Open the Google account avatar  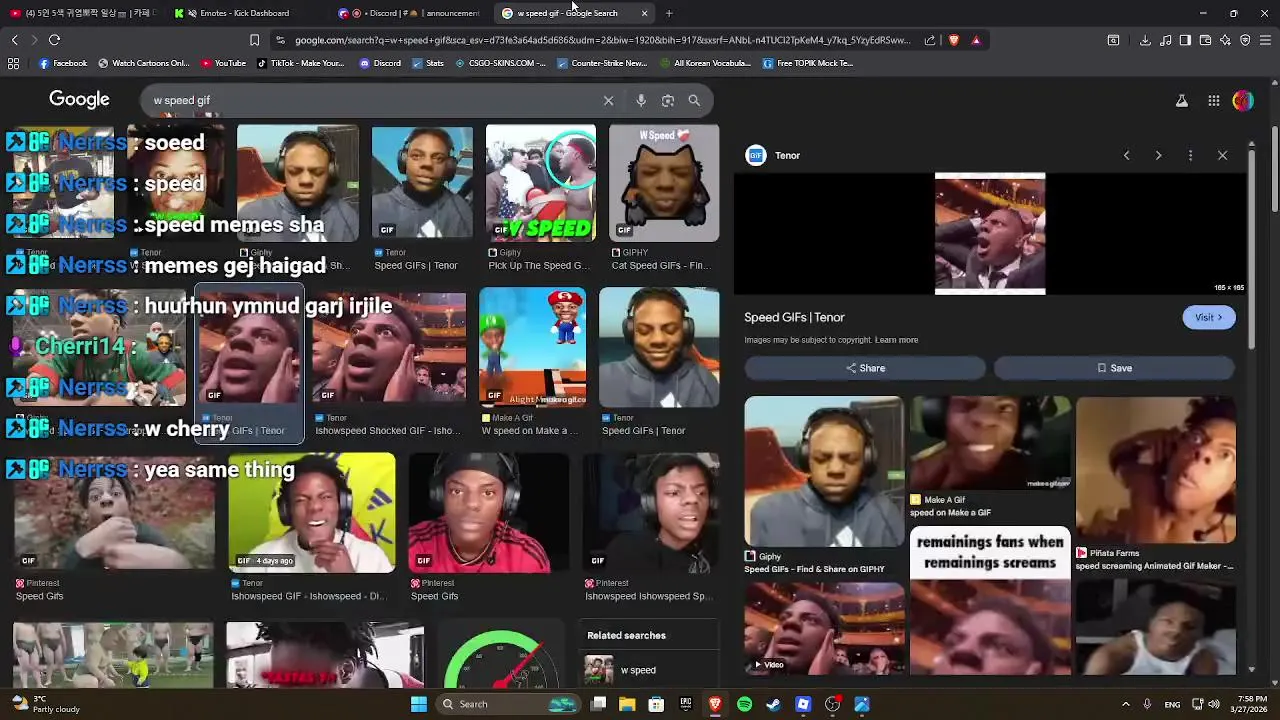coord(1243,100)
